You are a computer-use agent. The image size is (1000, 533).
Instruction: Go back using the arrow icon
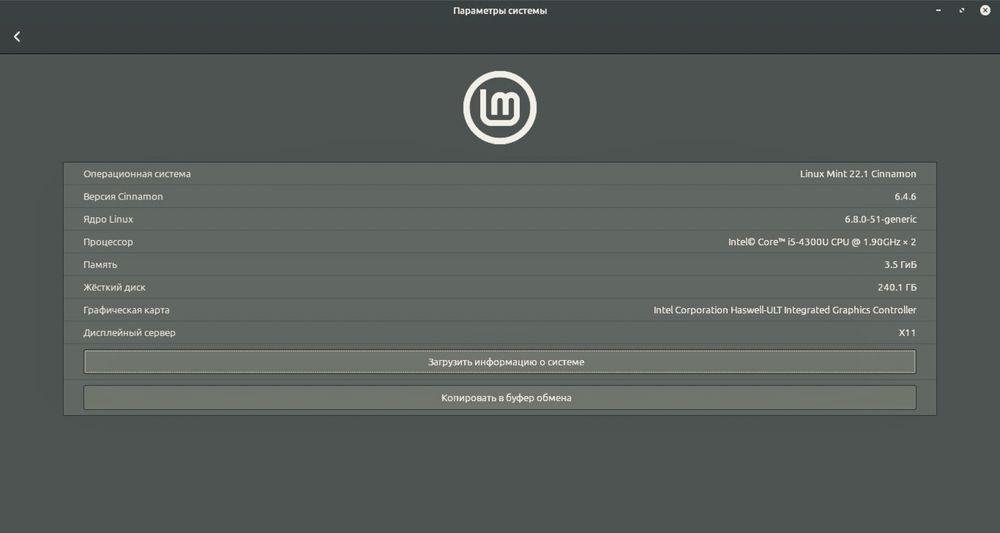pyautogui.click(x=17, y=37)
